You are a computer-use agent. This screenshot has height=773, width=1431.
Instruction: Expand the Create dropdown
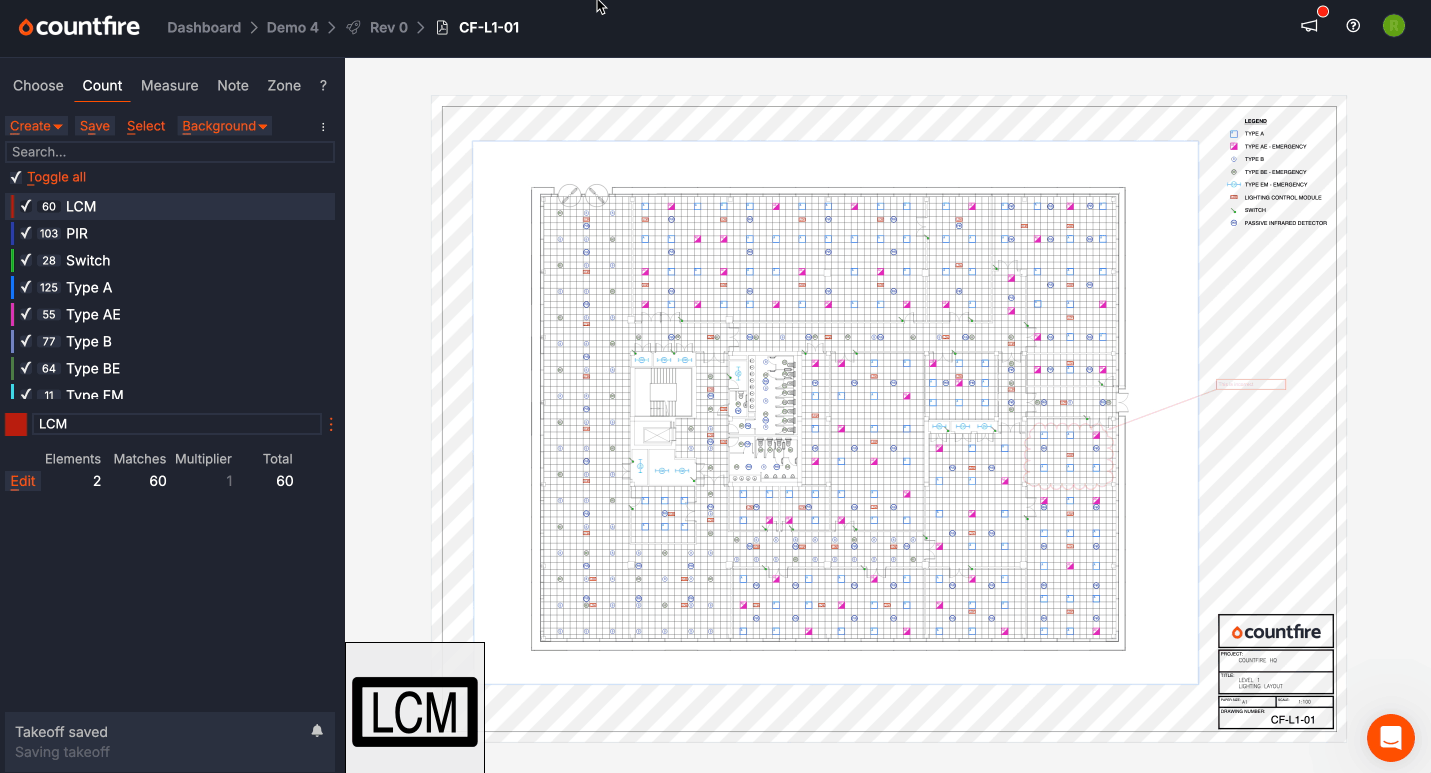click(x=36, y=126)
